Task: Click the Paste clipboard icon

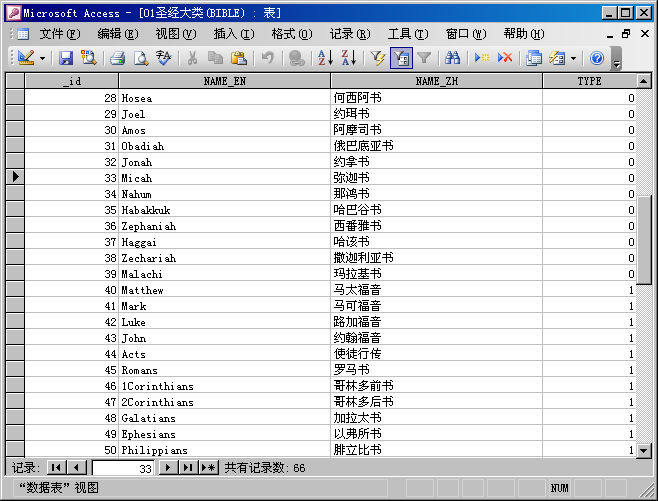Action: click(x=239, y=58)
